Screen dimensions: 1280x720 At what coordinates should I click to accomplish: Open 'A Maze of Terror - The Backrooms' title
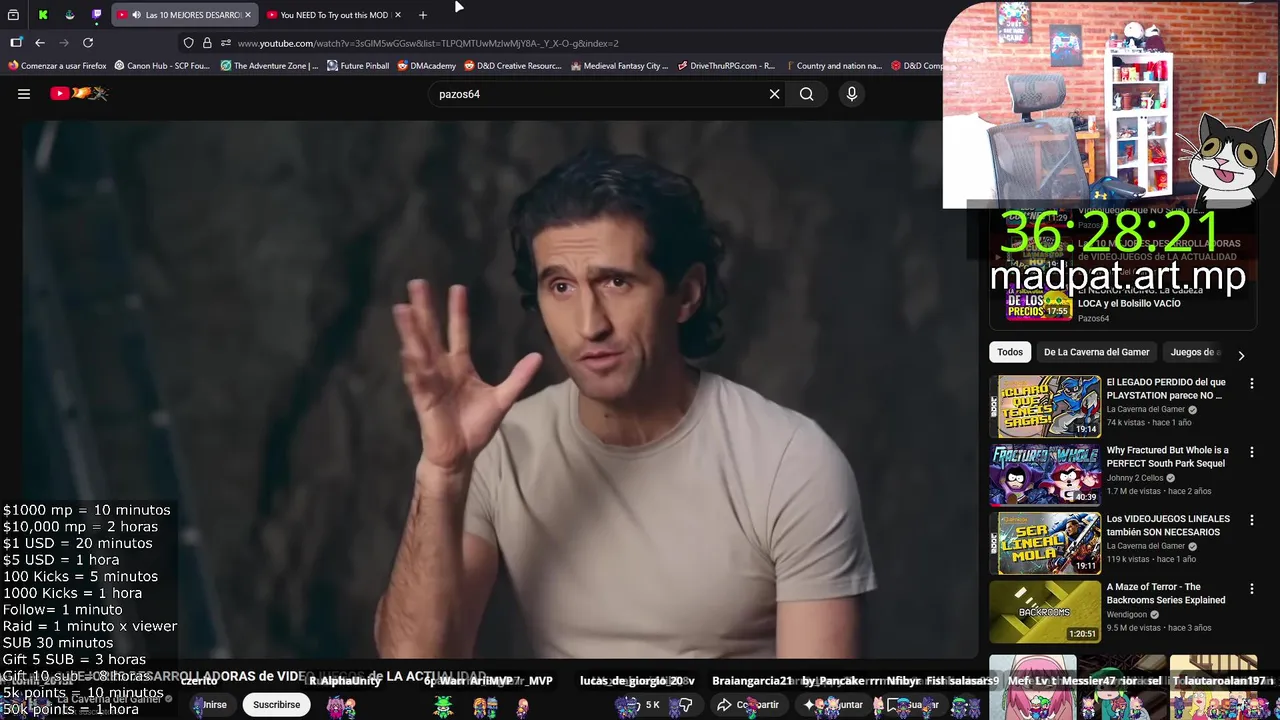point(1166,593)
